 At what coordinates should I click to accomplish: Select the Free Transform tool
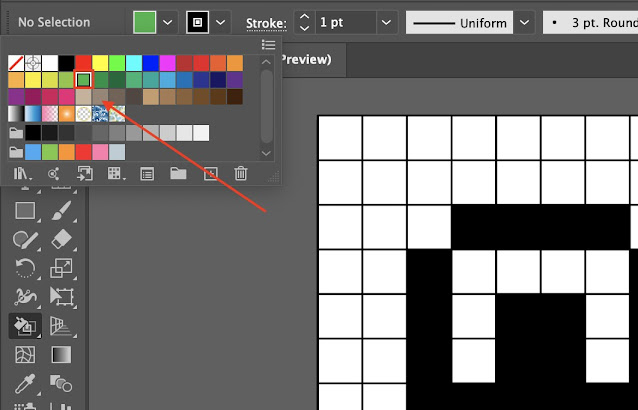62,297
